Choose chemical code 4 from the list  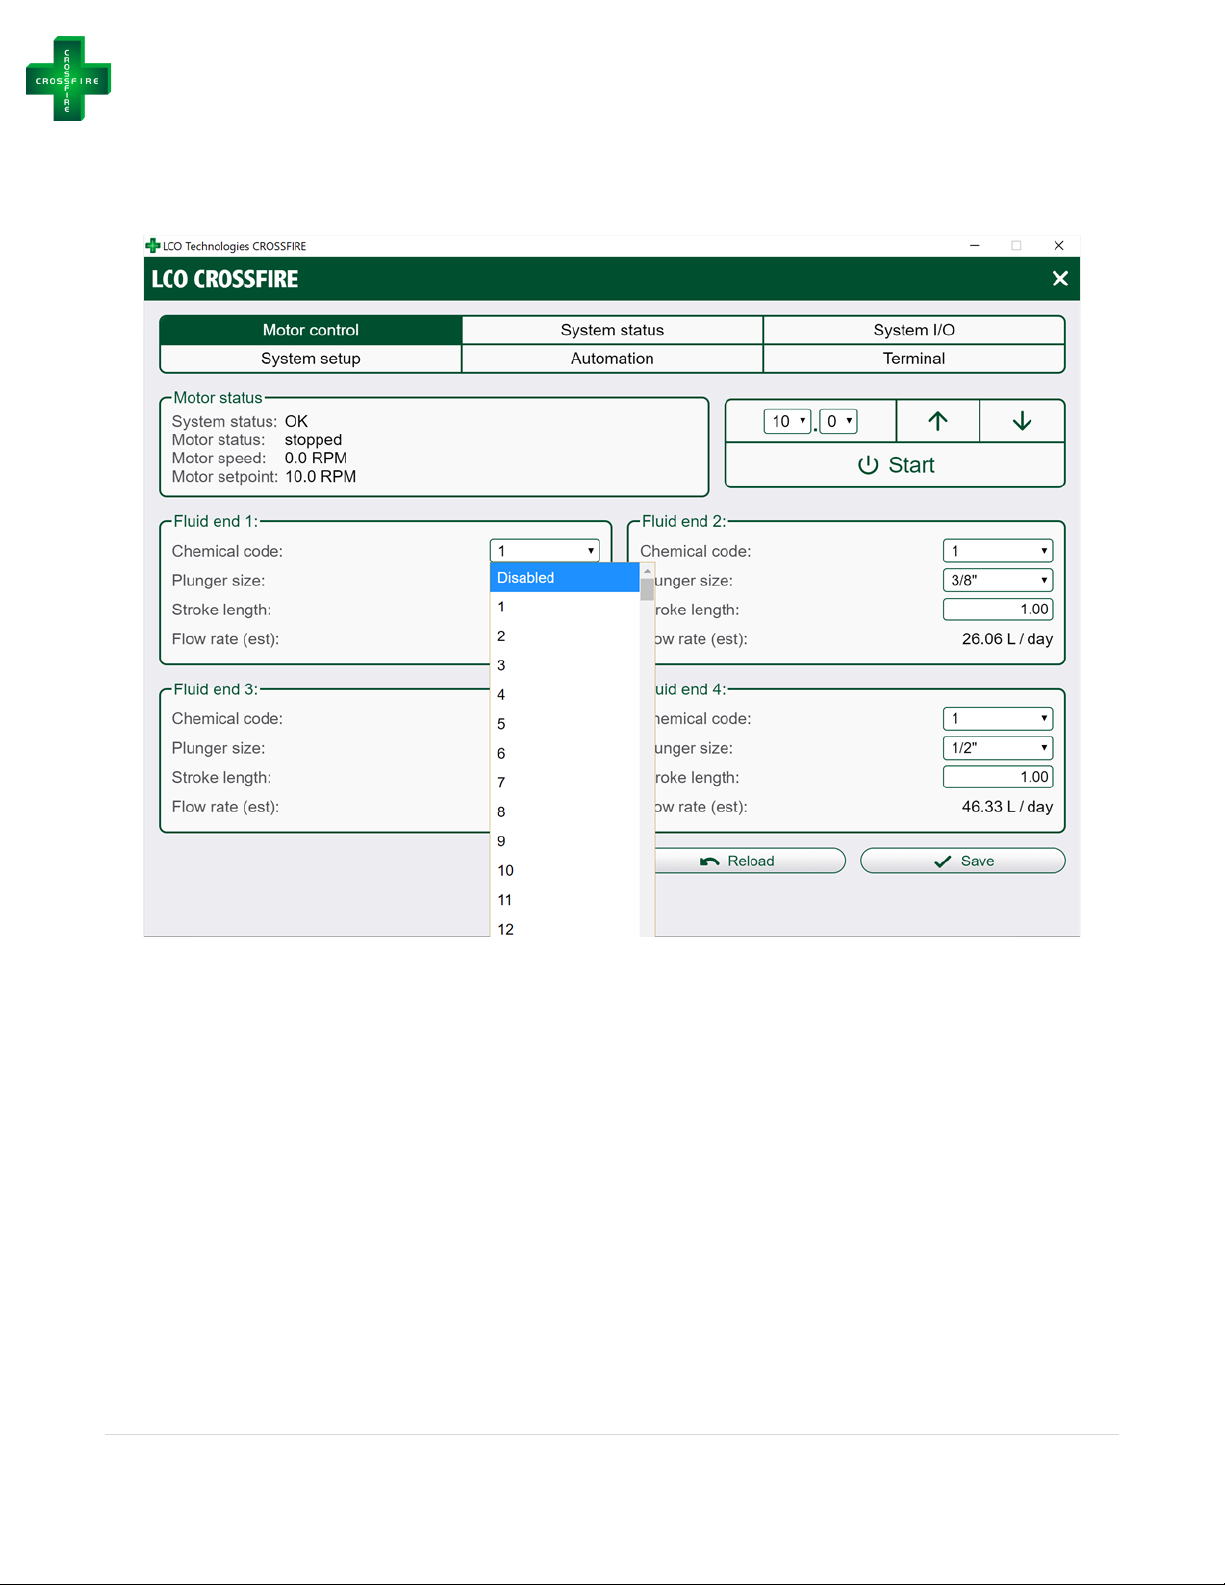point(565,695)
